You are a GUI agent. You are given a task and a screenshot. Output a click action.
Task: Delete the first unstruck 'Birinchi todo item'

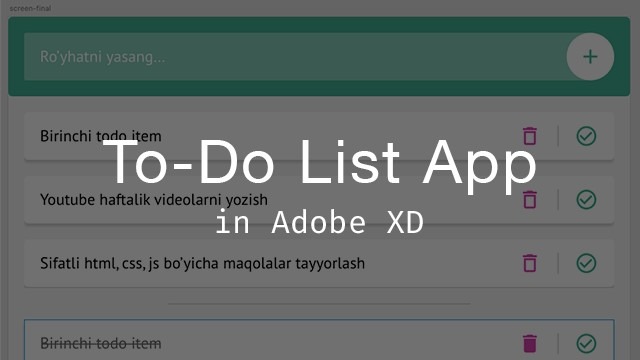coord(530,136)
